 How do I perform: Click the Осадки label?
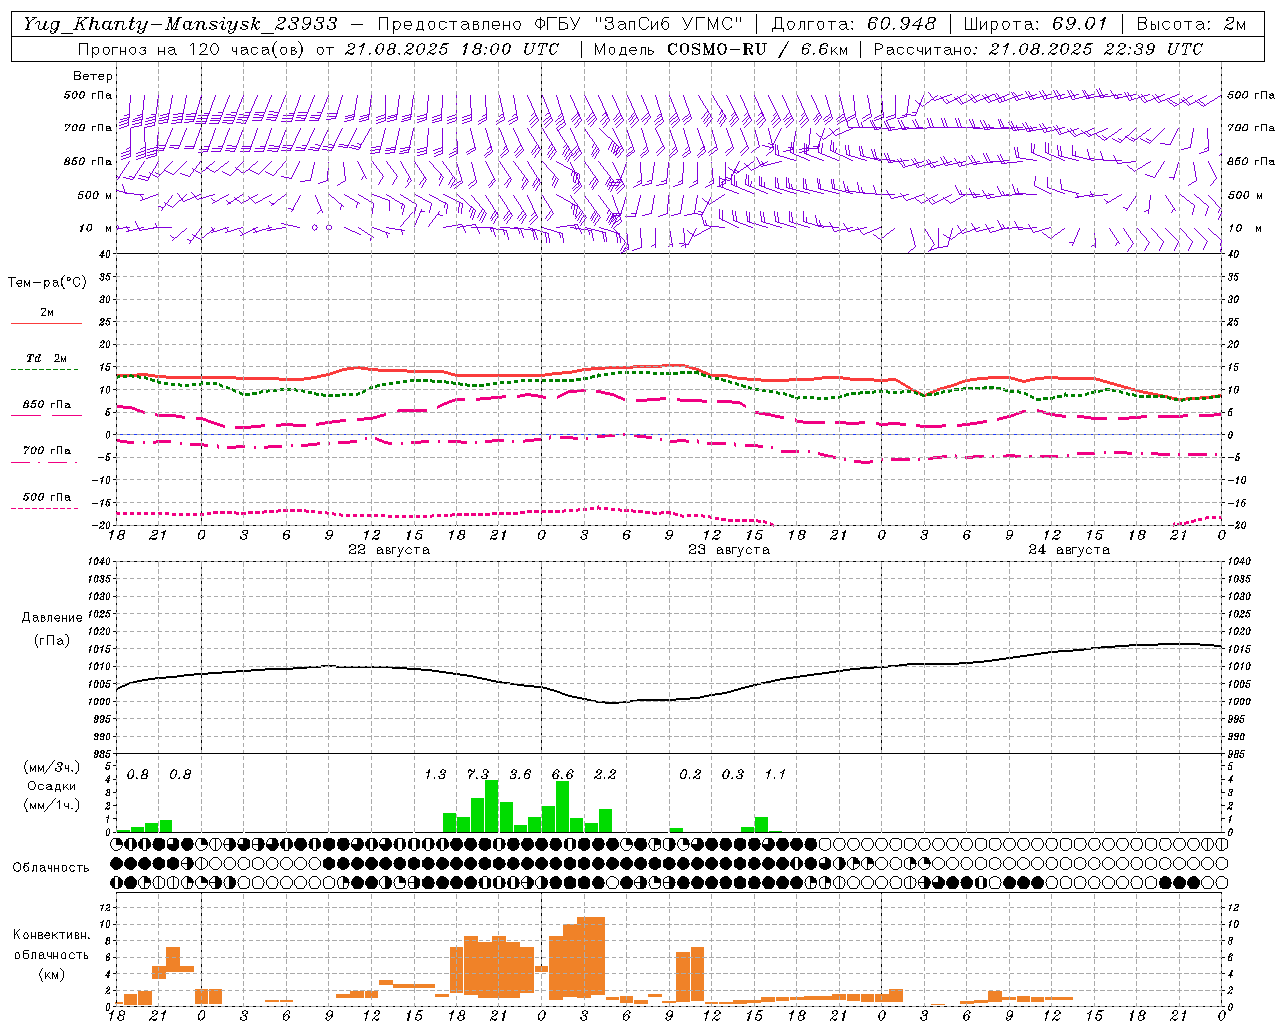coord(51,786)
